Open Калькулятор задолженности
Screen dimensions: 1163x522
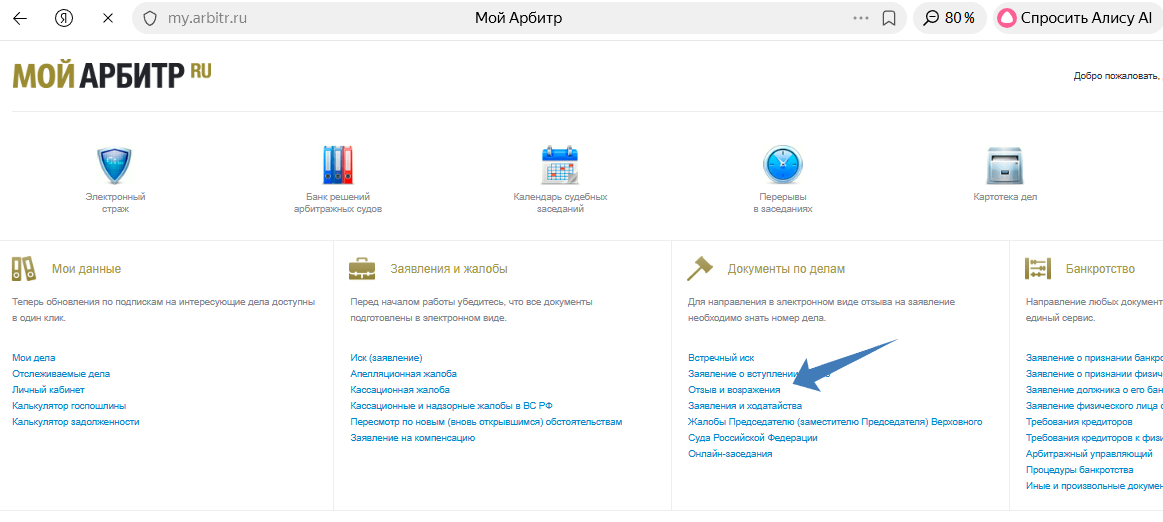pyautogui.click(x=76, y=421)
